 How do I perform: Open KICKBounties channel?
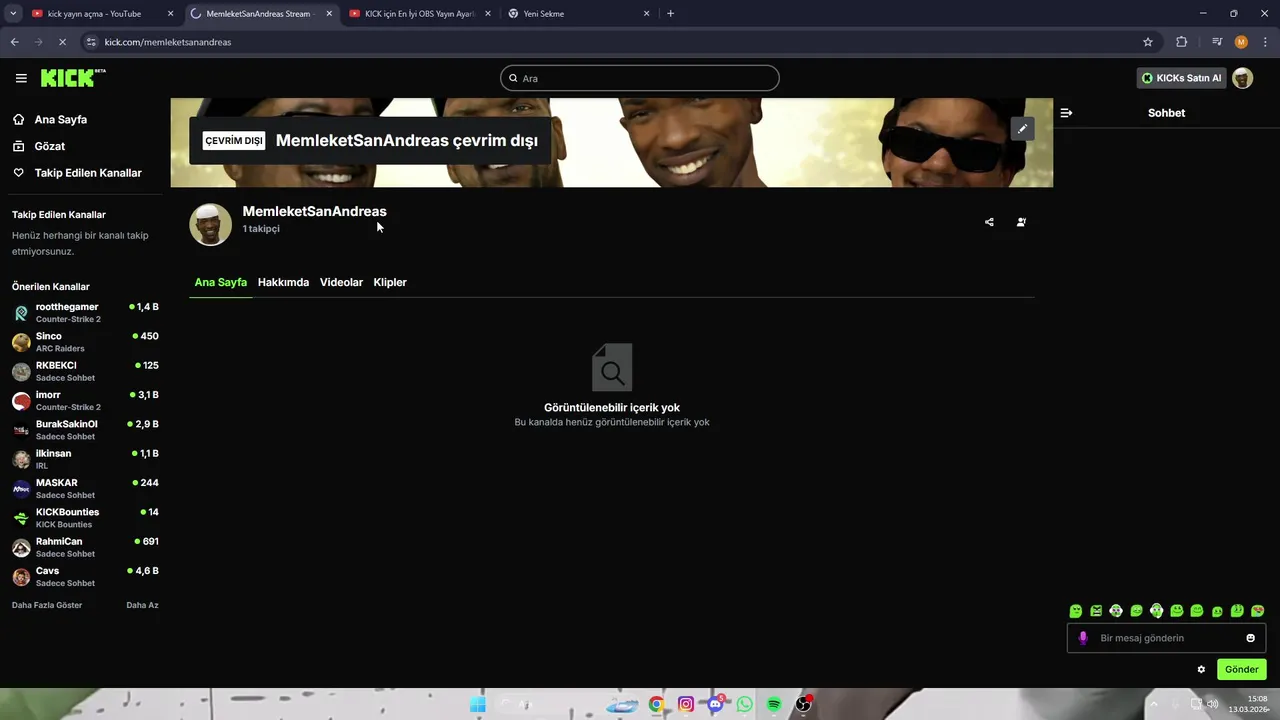point(85,518)
